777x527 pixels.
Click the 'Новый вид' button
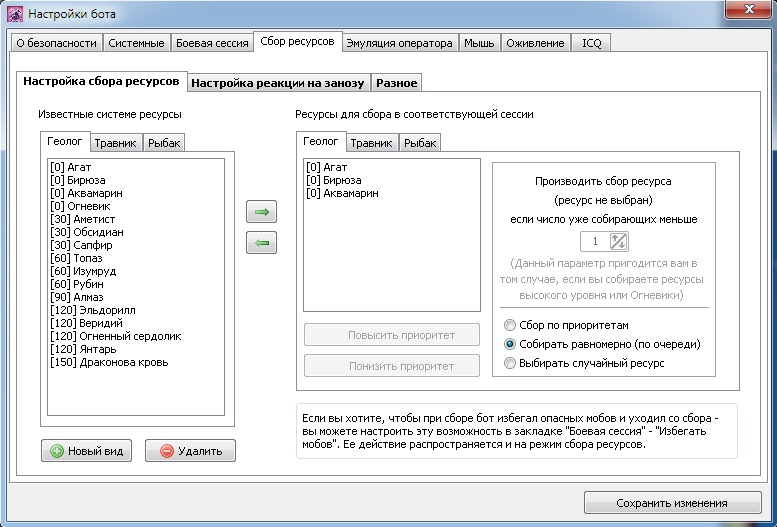pyautogui.click(x=86, y=451)
